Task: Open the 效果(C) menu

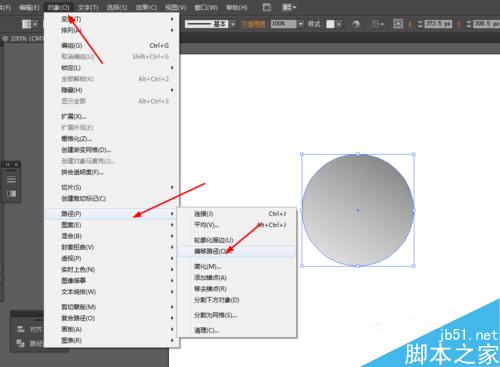Action: 146,7
